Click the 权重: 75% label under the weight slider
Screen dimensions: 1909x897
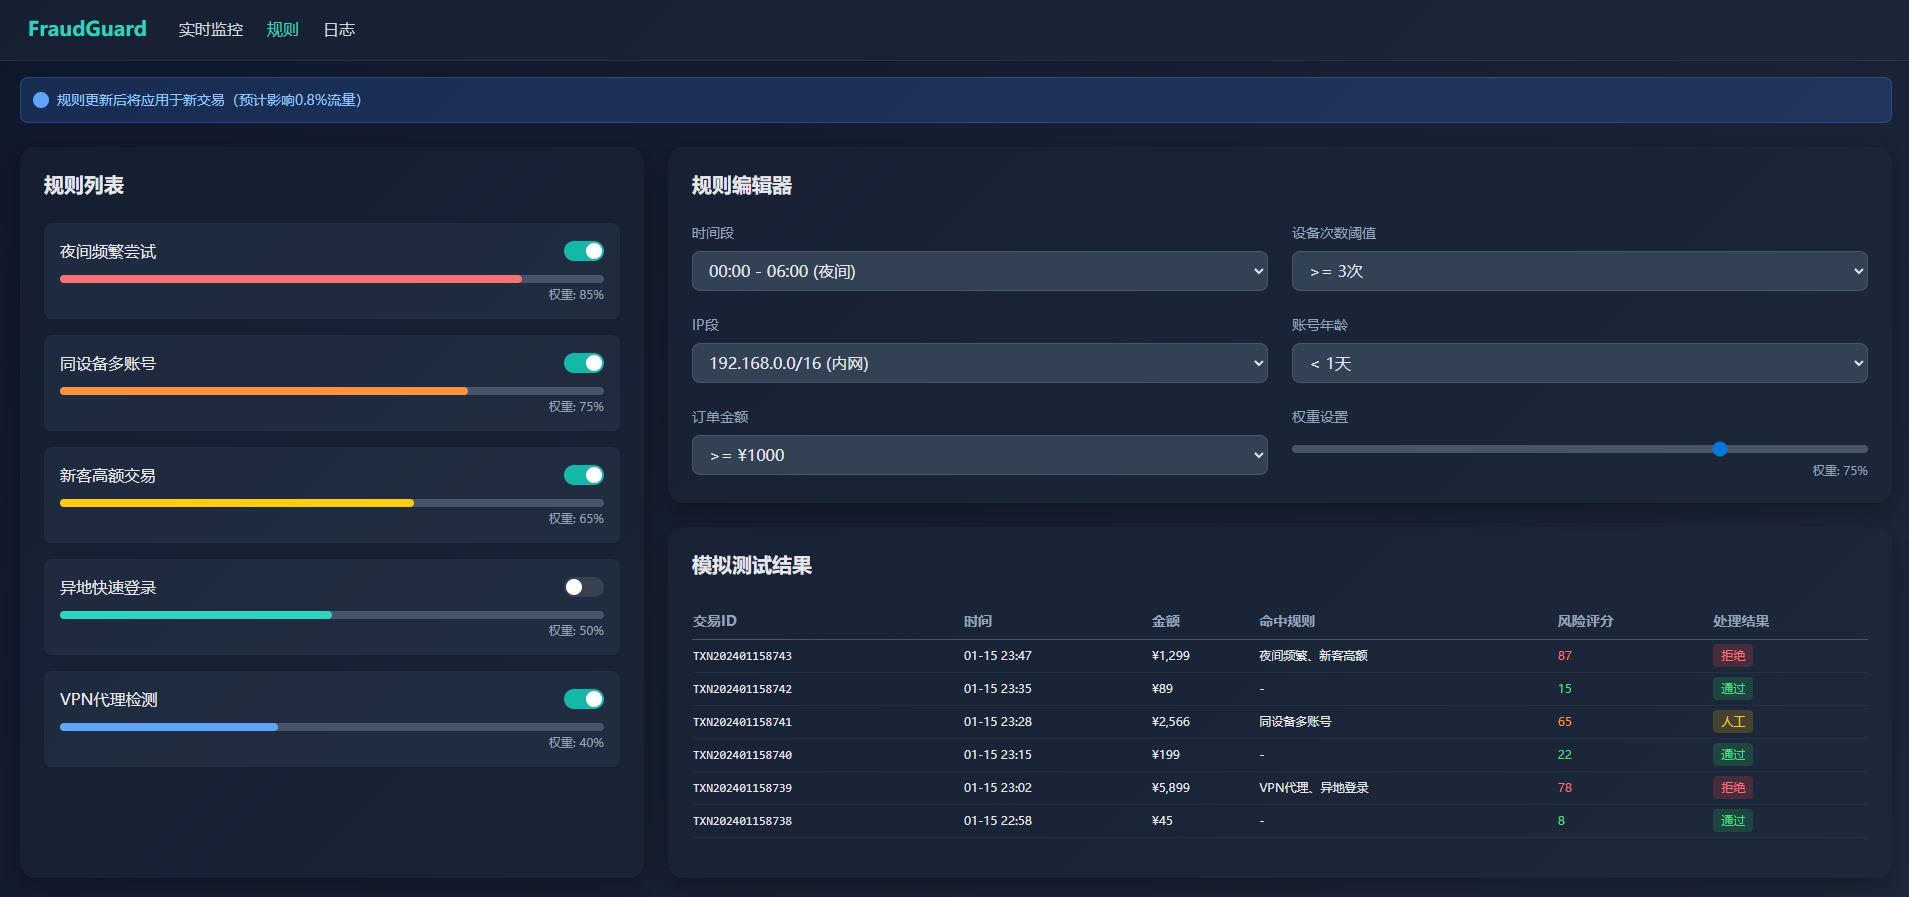[1840, 471]
